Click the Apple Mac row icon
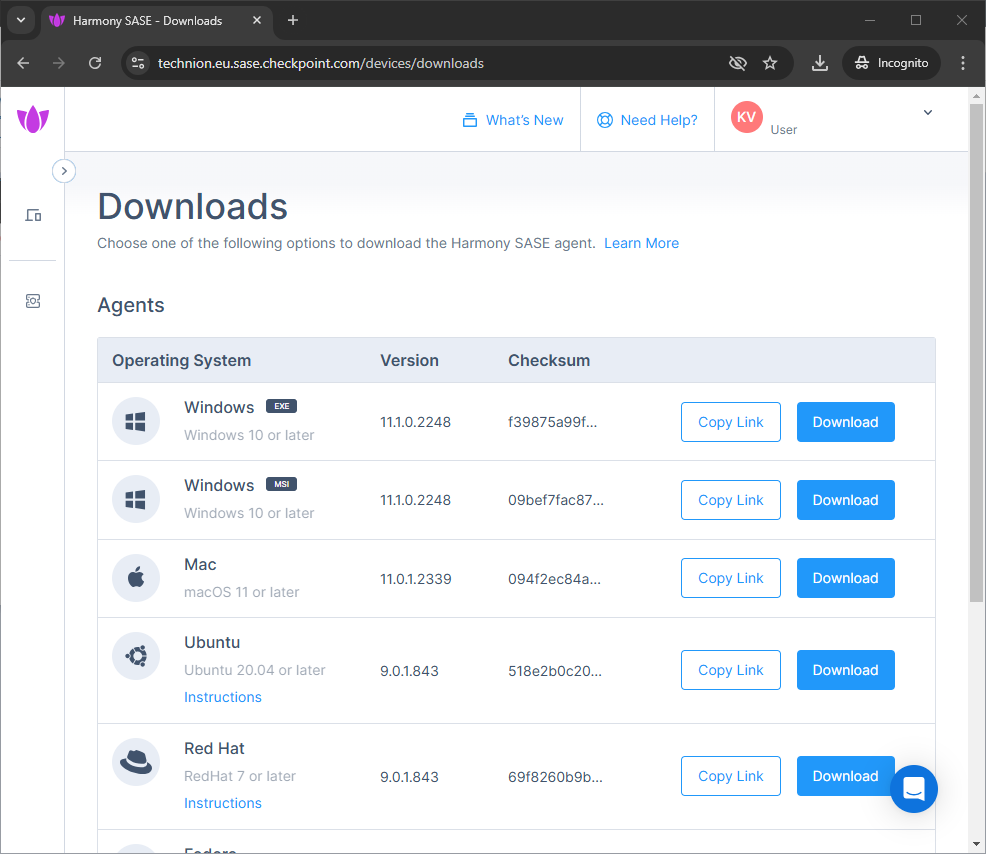The width and height of the screenshot is (986, 854). point(136,578)
